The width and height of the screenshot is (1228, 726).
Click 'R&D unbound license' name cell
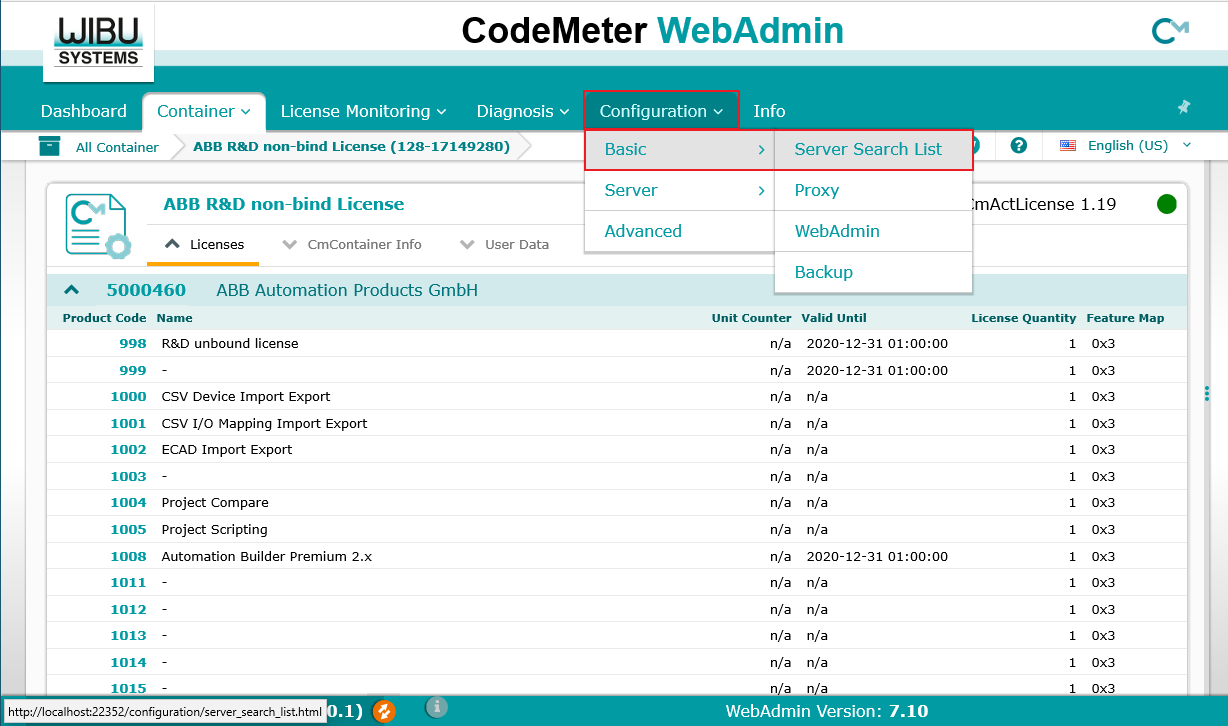230,343
